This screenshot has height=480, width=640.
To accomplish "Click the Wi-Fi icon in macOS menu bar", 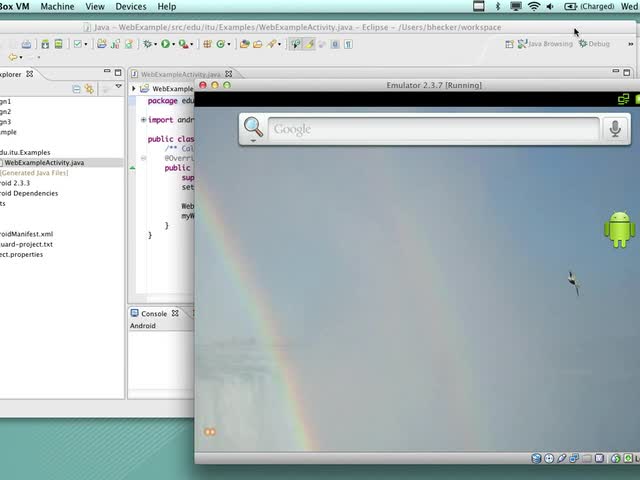I will click(x=534, y=6).
